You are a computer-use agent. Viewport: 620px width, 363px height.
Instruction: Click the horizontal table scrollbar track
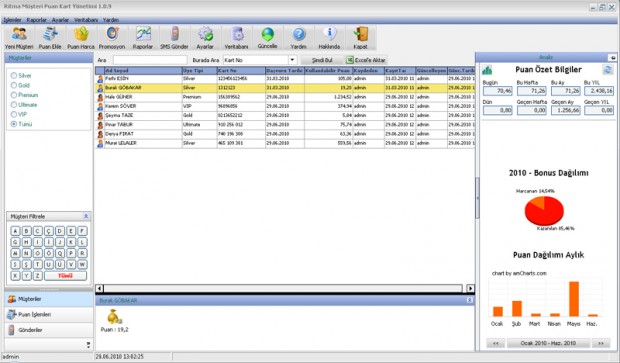283,289
